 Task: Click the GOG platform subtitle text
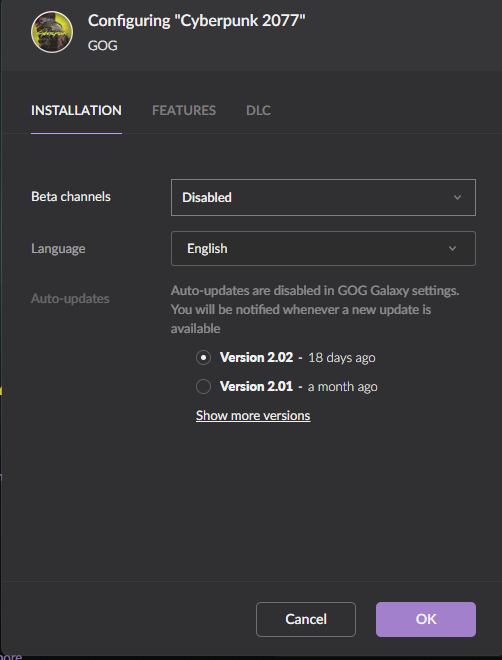[102, 45]
